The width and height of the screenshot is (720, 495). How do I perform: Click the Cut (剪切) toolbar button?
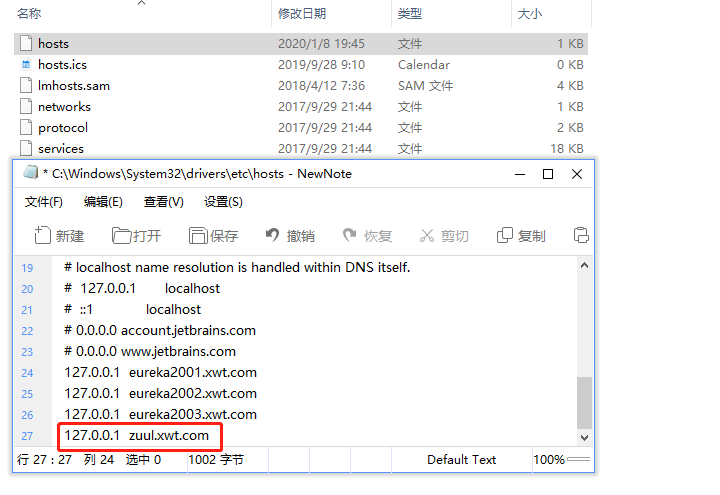click(x=444, y=236)
